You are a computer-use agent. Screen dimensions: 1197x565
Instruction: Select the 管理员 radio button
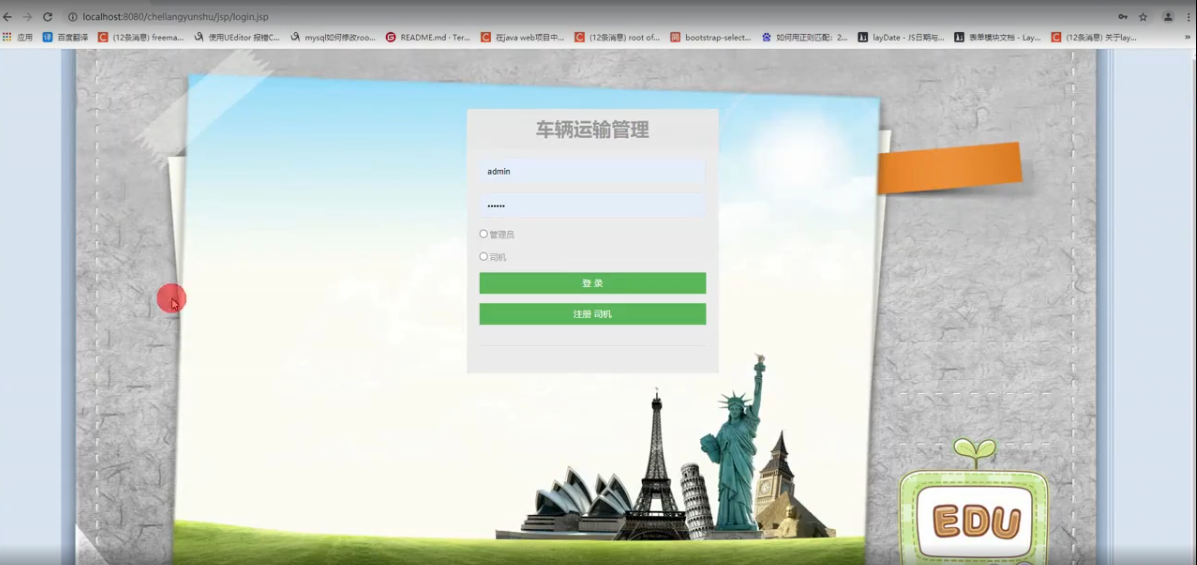pyautogui.click(x=483, y=234)
